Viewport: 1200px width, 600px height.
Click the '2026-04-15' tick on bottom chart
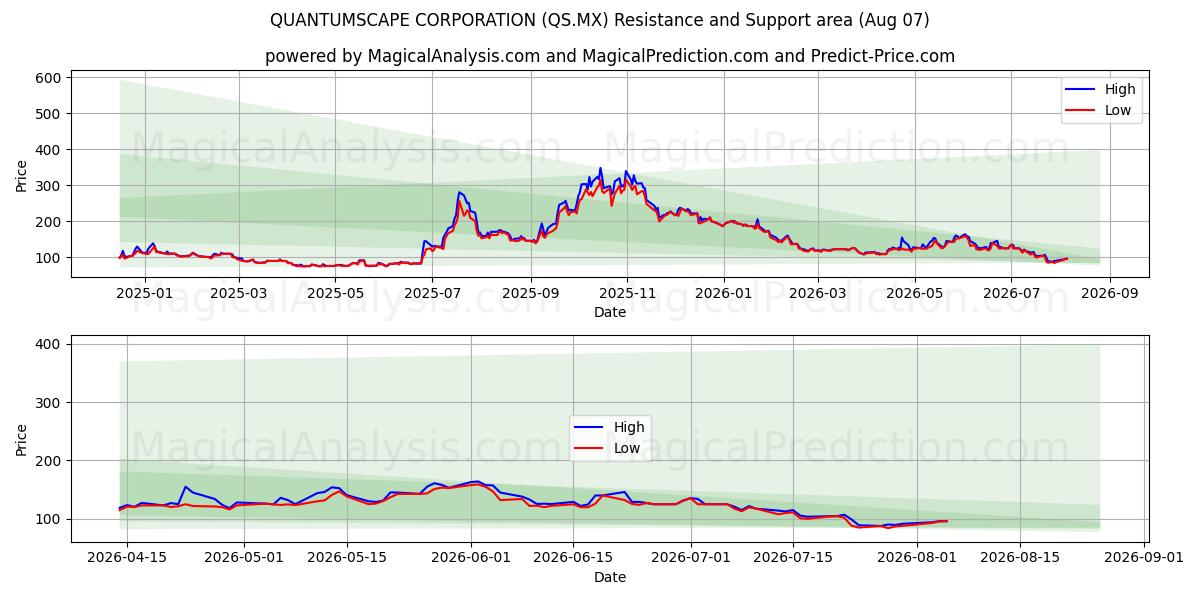(x=127, y=558)
